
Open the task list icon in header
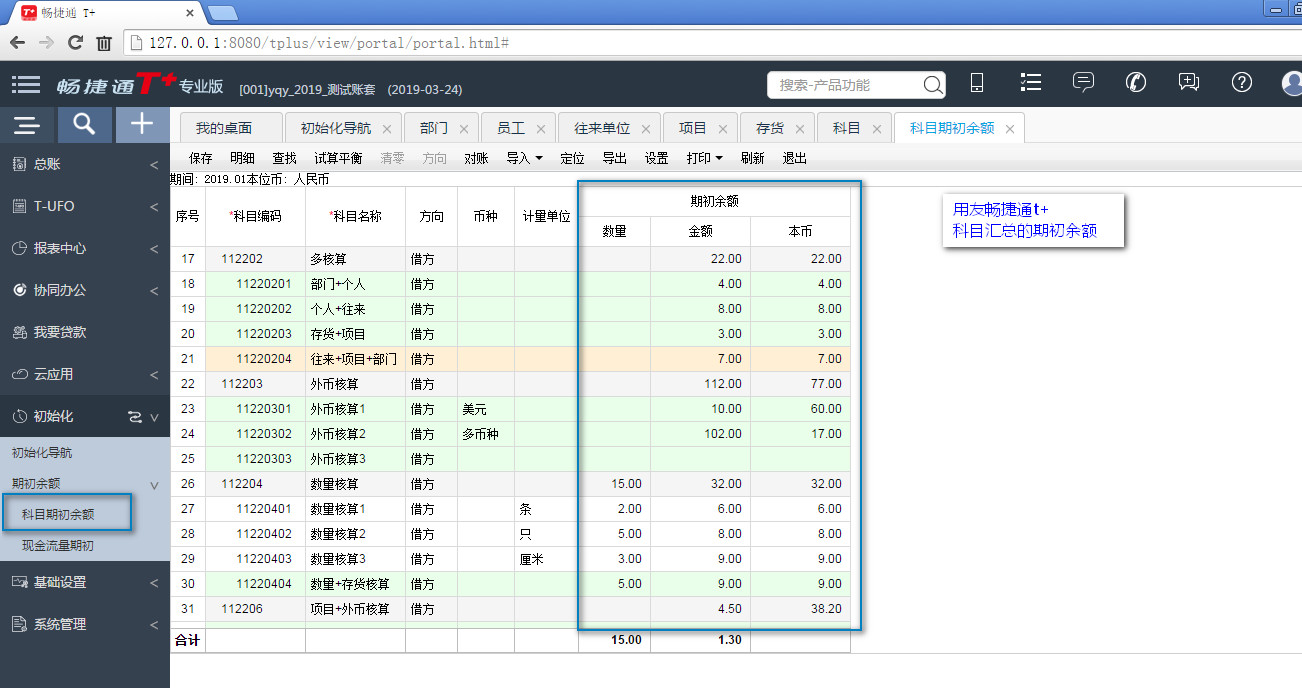(1030, 83)
